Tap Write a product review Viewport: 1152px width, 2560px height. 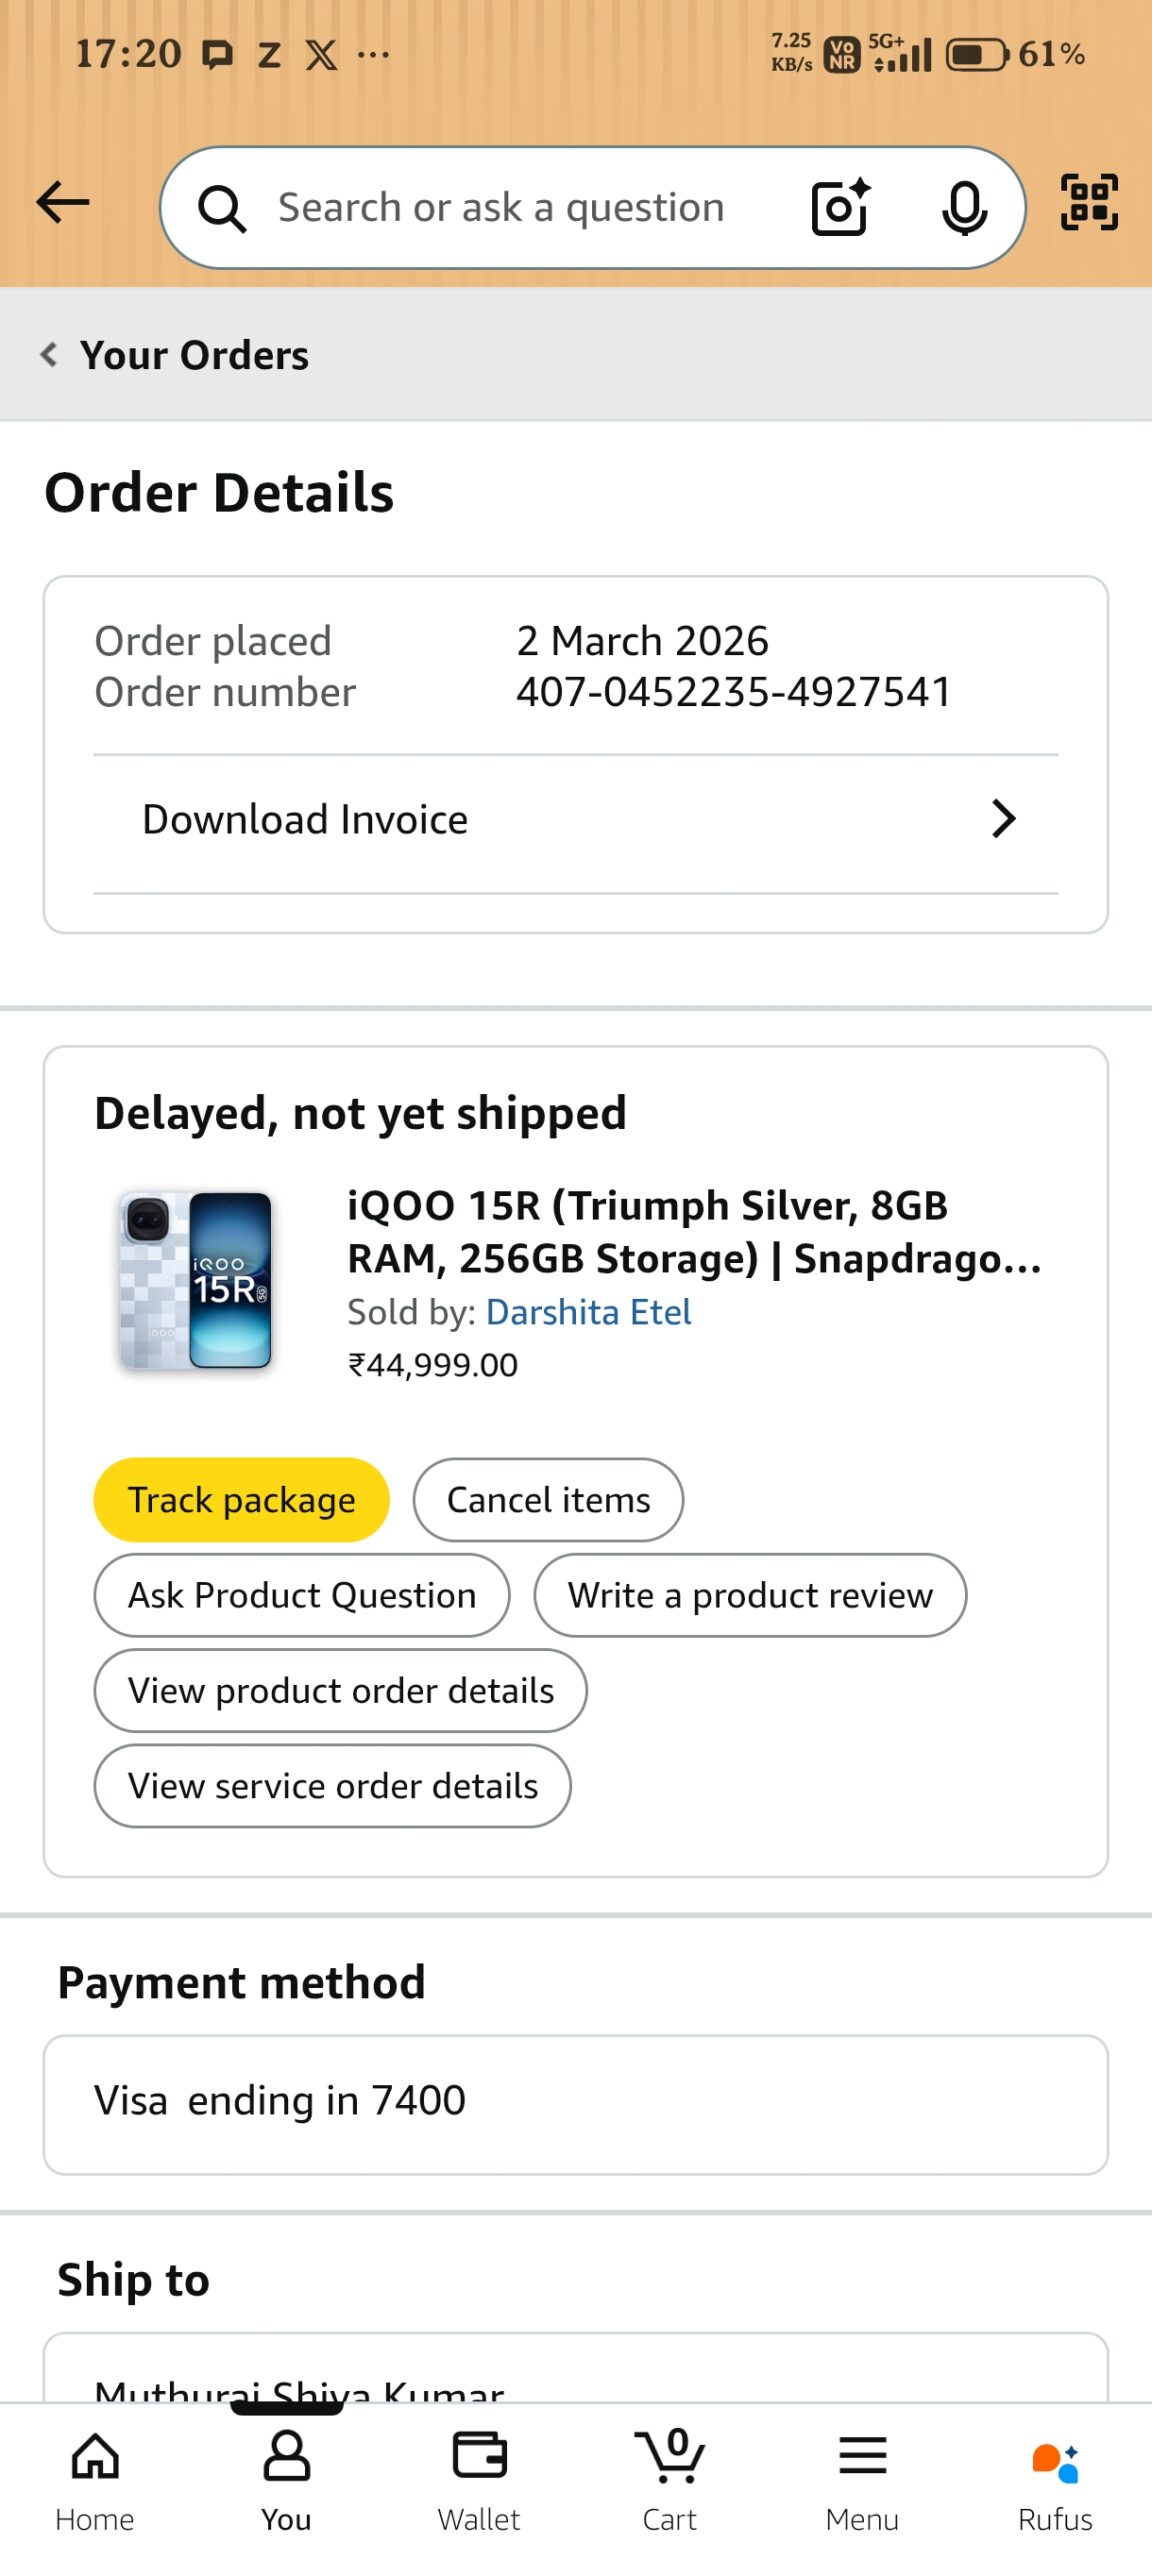tap(750, 1595)
